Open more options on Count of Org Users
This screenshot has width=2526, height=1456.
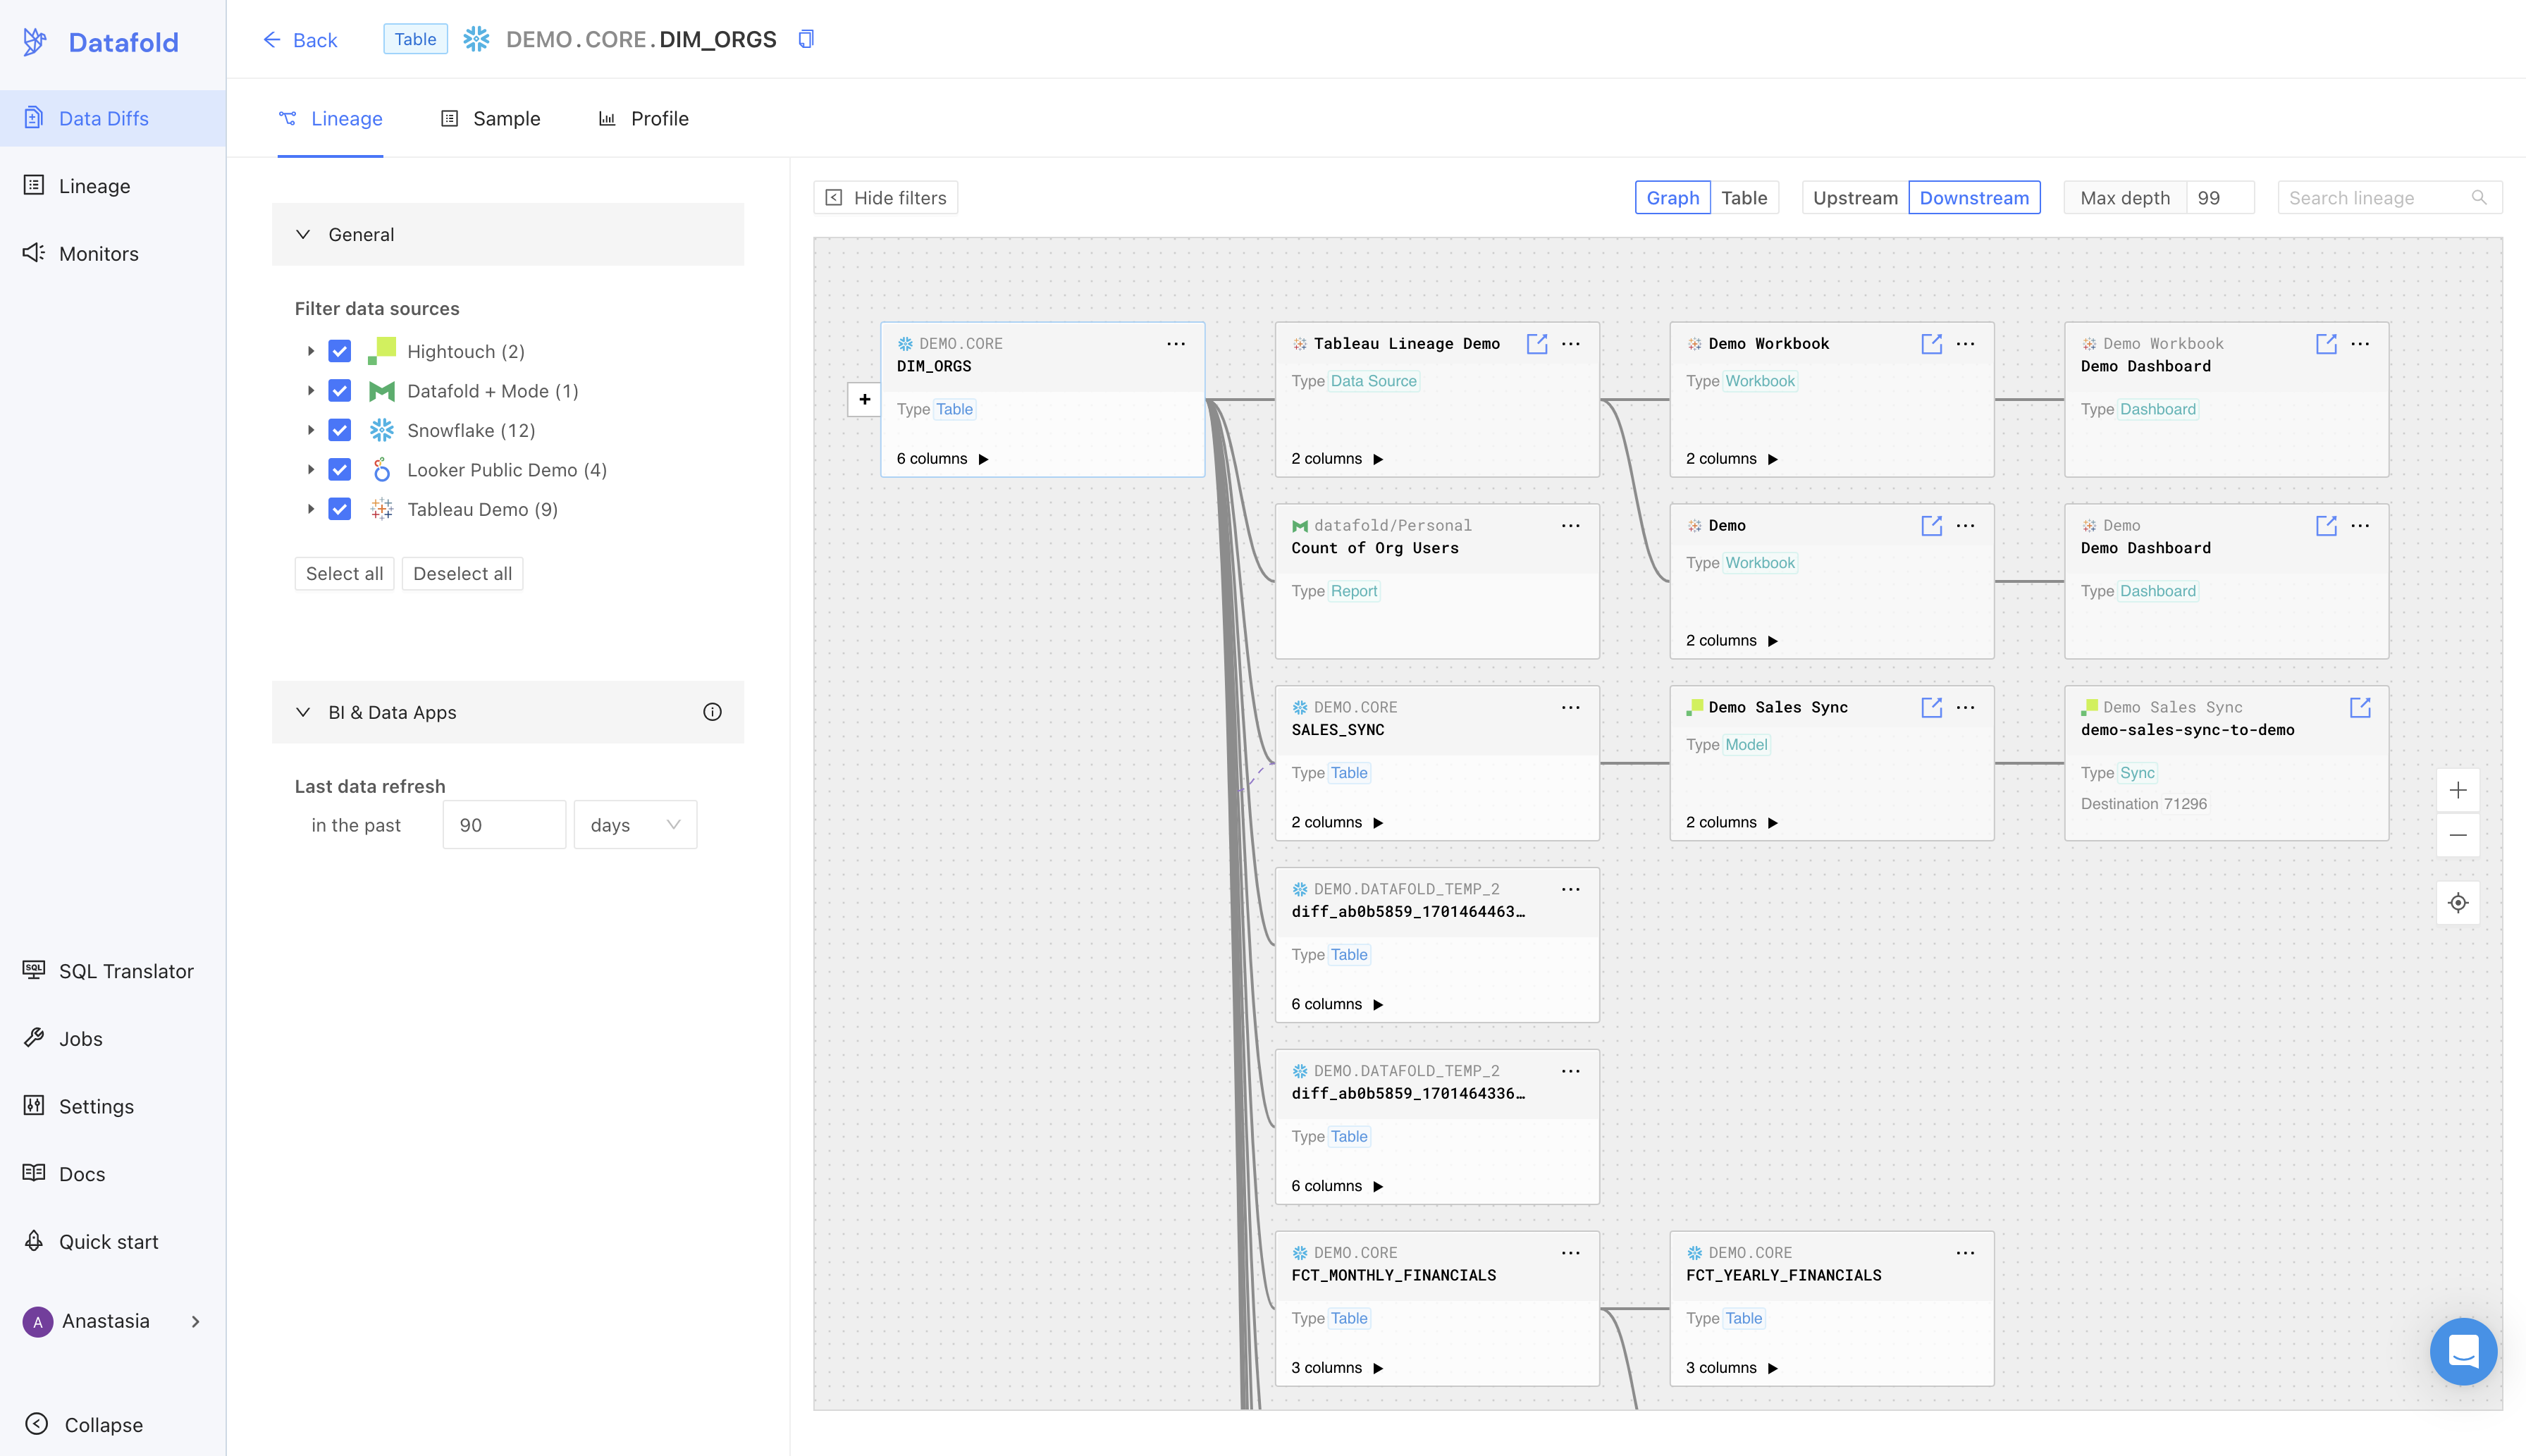(1571, 525)
